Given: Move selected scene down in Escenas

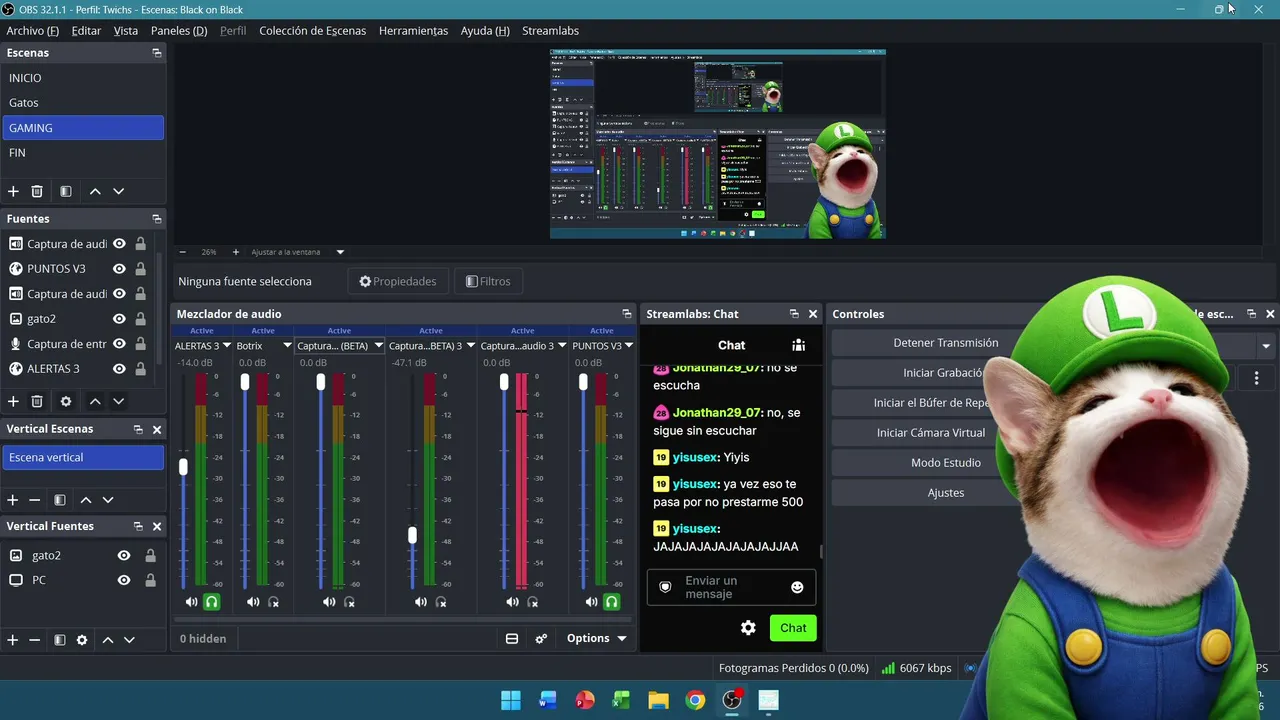Looking at the screenshot, I should [x=118, y=191].
